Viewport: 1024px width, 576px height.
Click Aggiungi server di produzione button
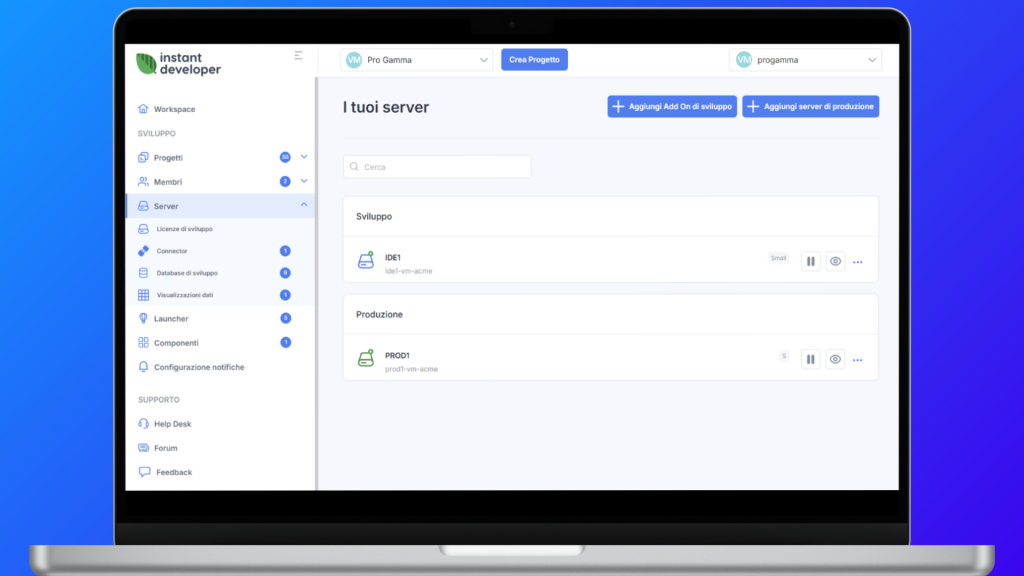810,106
